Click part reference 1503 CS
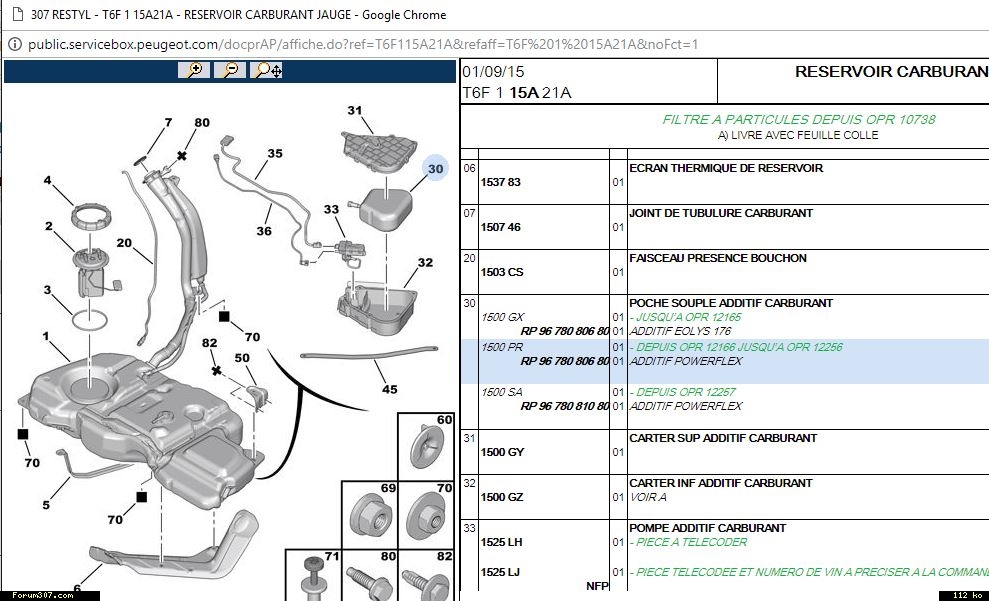The image size is (989, 601). 502,273
